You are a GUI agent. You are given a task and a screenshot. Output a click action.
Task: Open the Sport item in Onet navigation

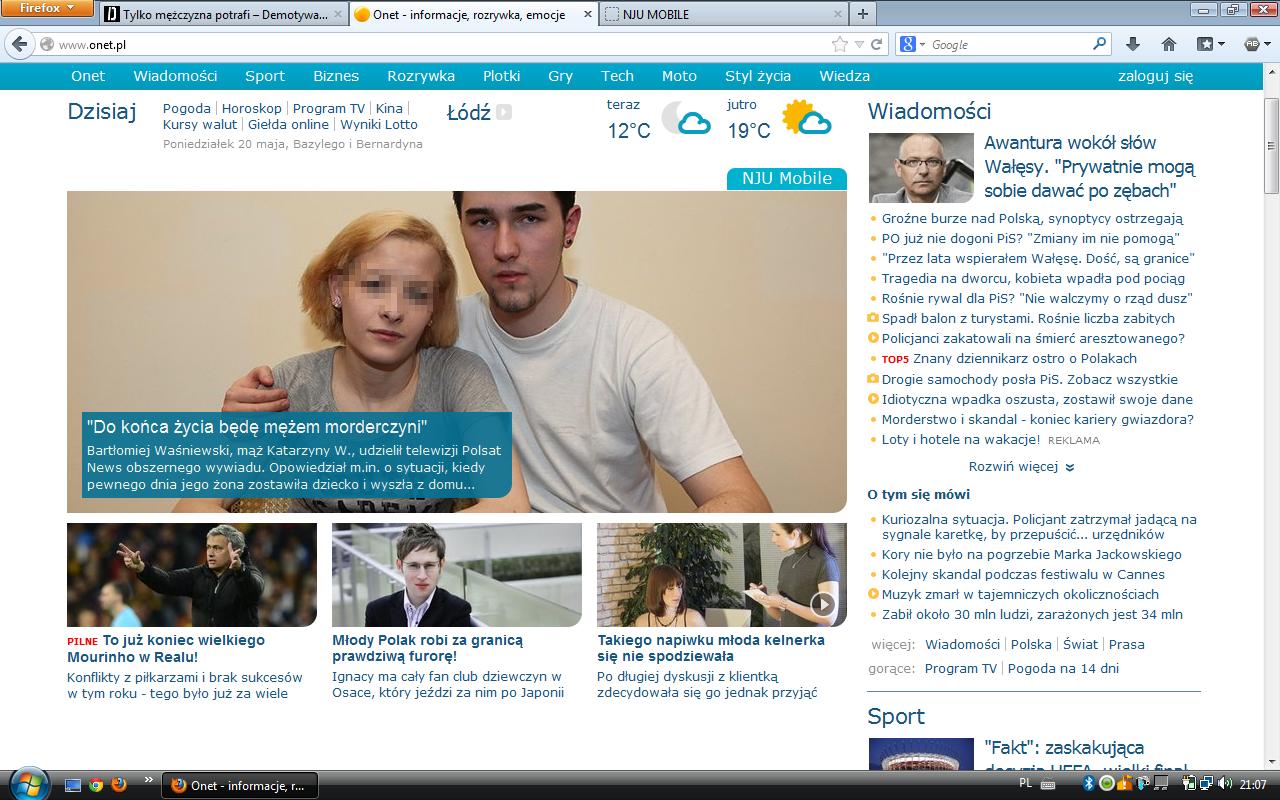(264, 76)
